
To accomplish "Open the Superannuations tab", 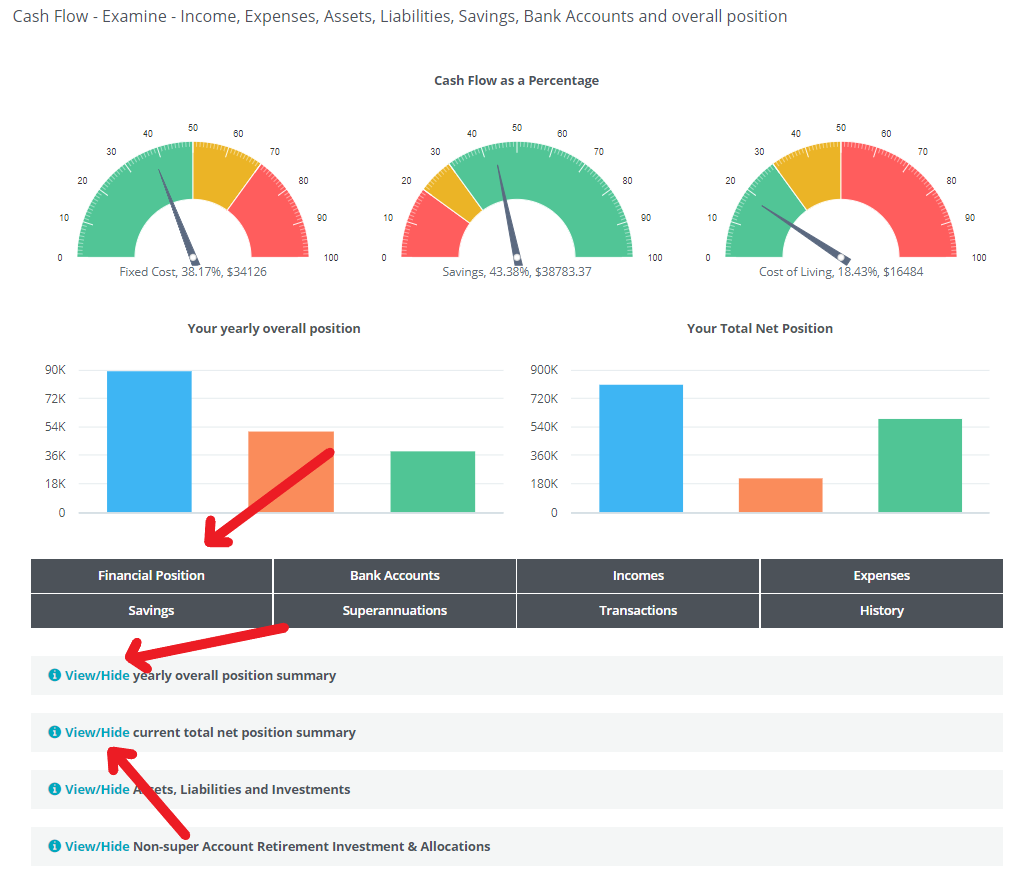I will tap(394, 611).
